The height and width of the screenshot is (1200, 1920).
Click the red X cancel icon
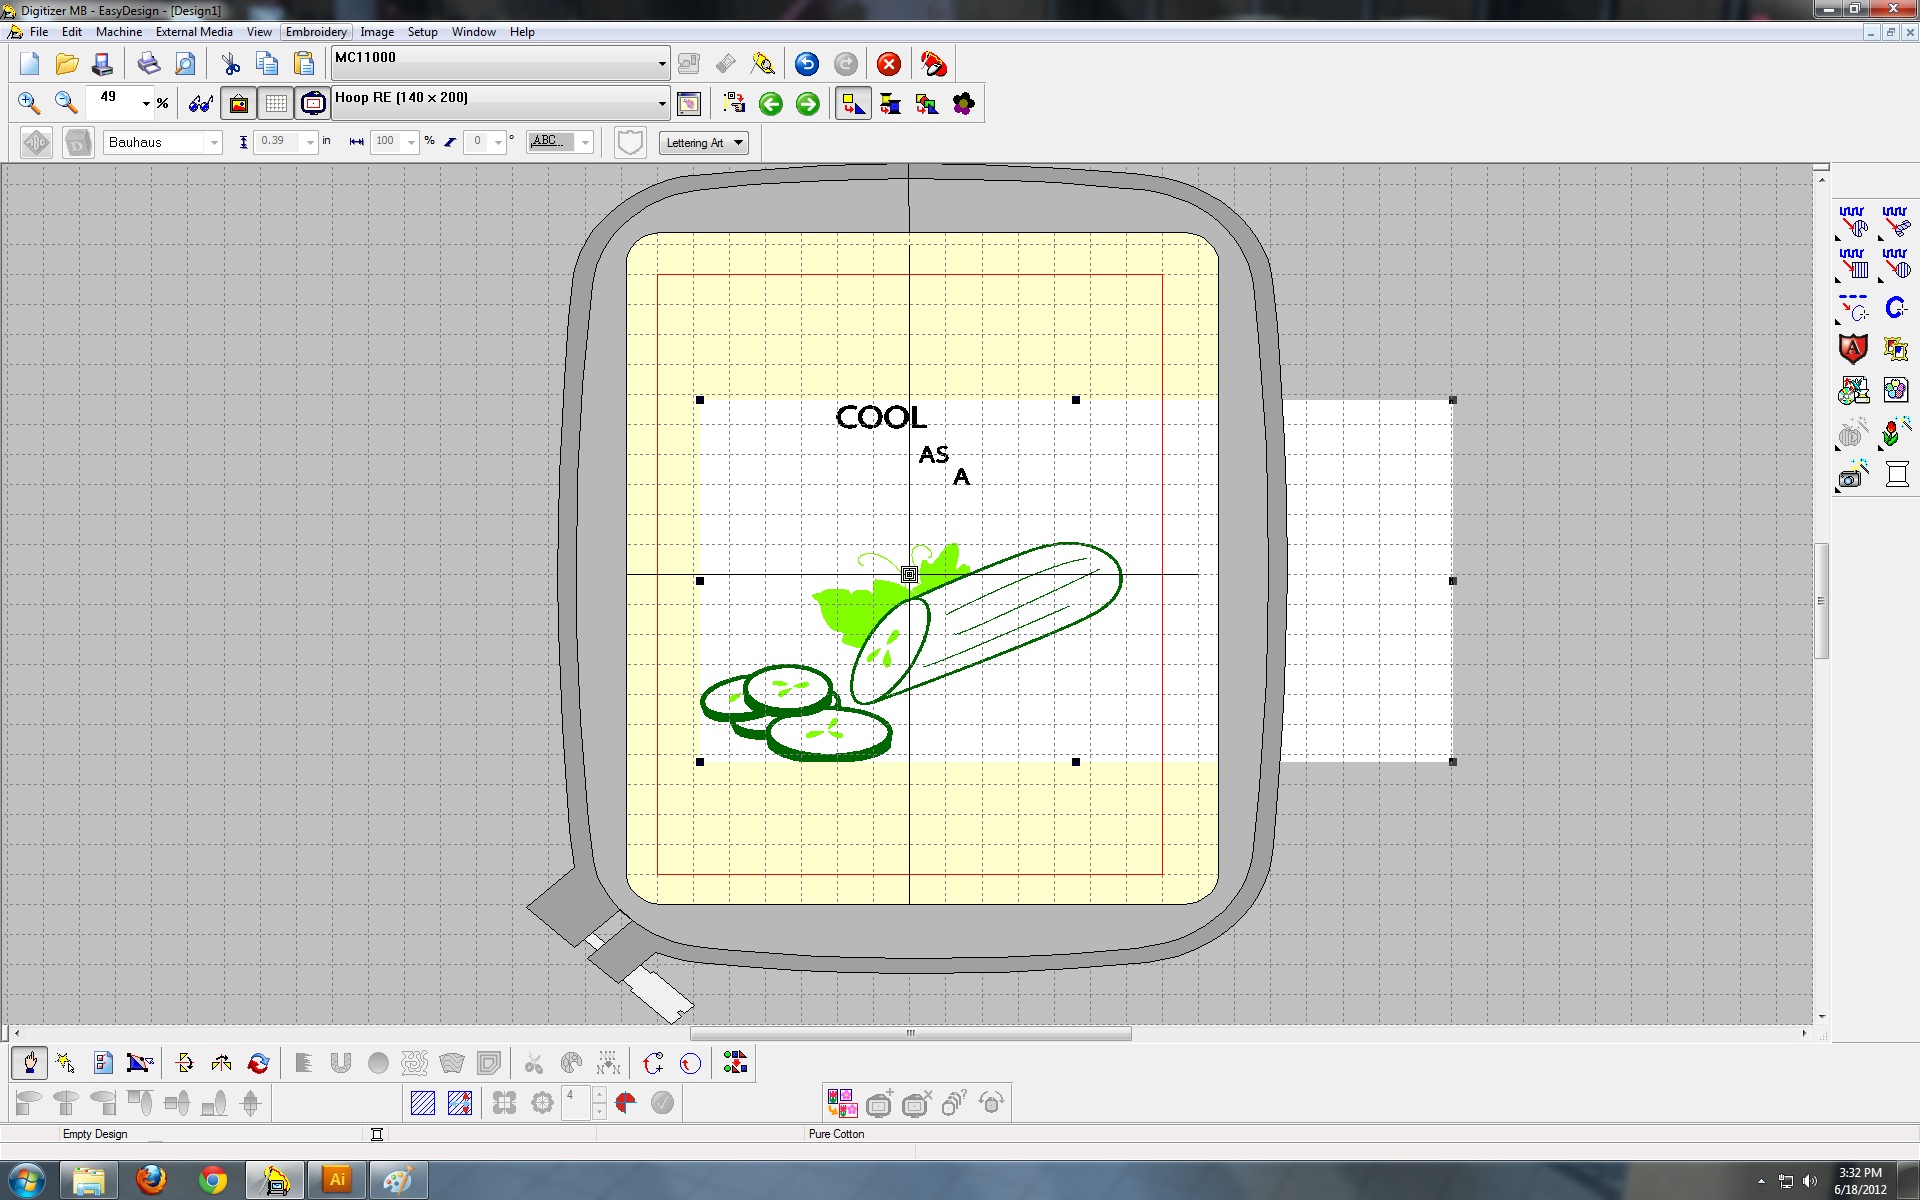pos(888,65)
